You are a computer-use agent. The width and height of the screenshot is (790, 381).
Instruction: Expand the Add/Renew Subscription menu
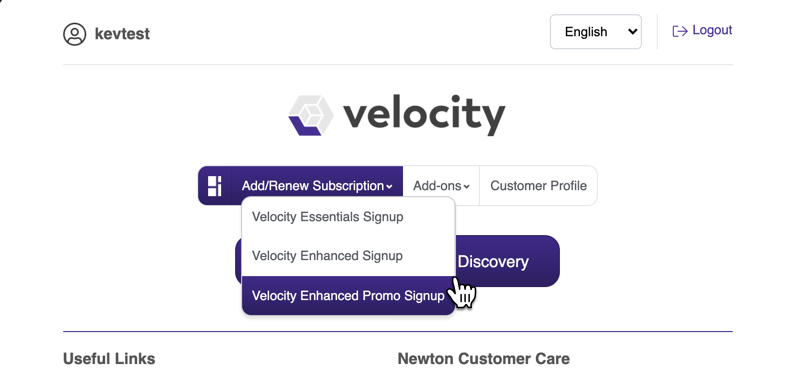317,186
